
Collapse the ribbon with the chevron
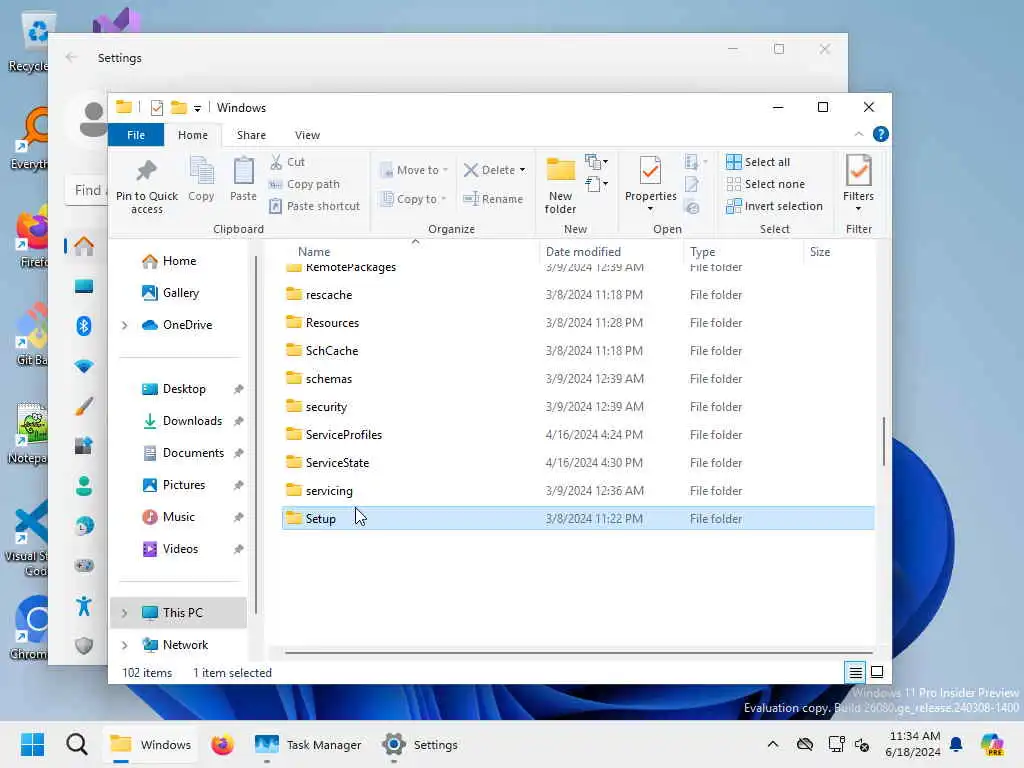(859, 135)
